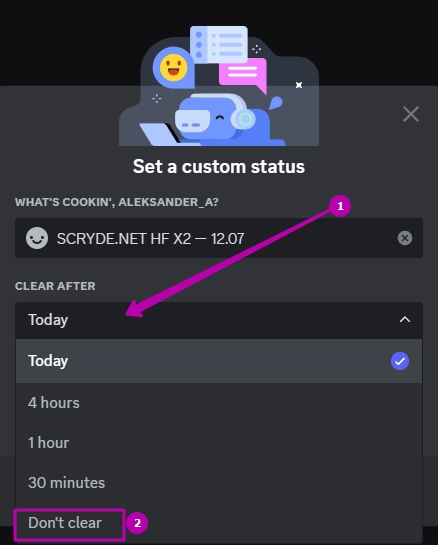Click the purple annotation badge numbered 2
Image resolution: width=438 pixels, height=545 pixels.
click(x=137, y=523)
